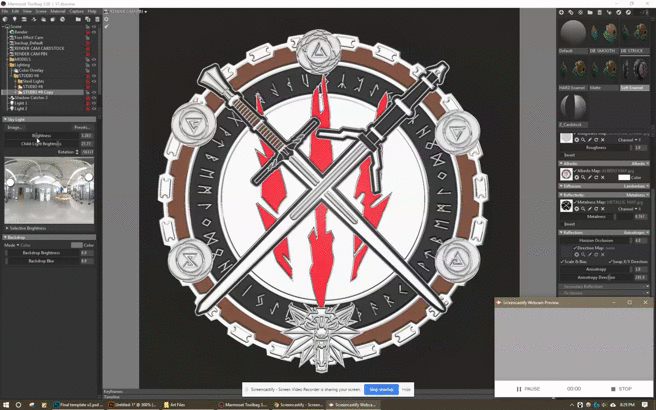
Task: Click the Anisotropy Direction slider
Action: pyautogui.click(x=596, y=277)
